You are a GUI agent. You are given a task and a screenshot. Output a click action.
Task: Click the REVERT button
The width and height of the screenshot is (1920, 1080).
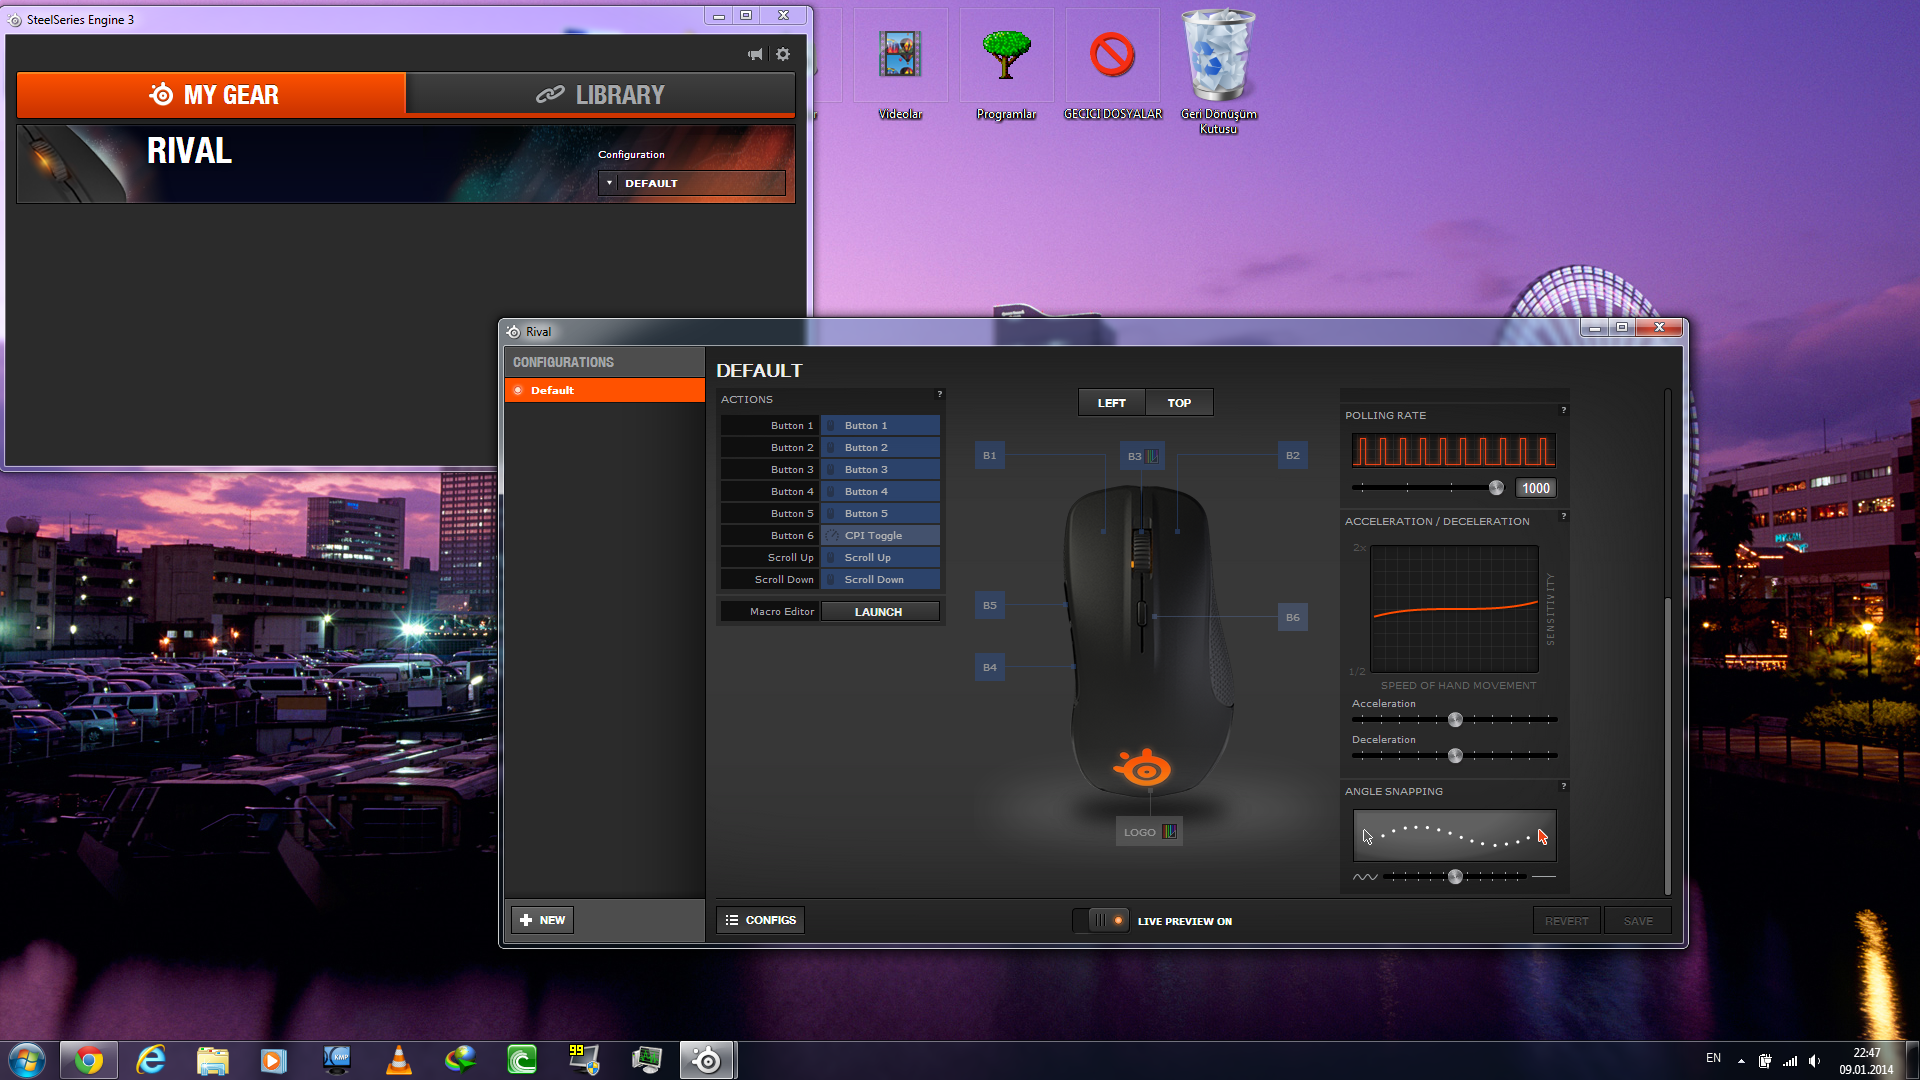tap(1566, 921)
